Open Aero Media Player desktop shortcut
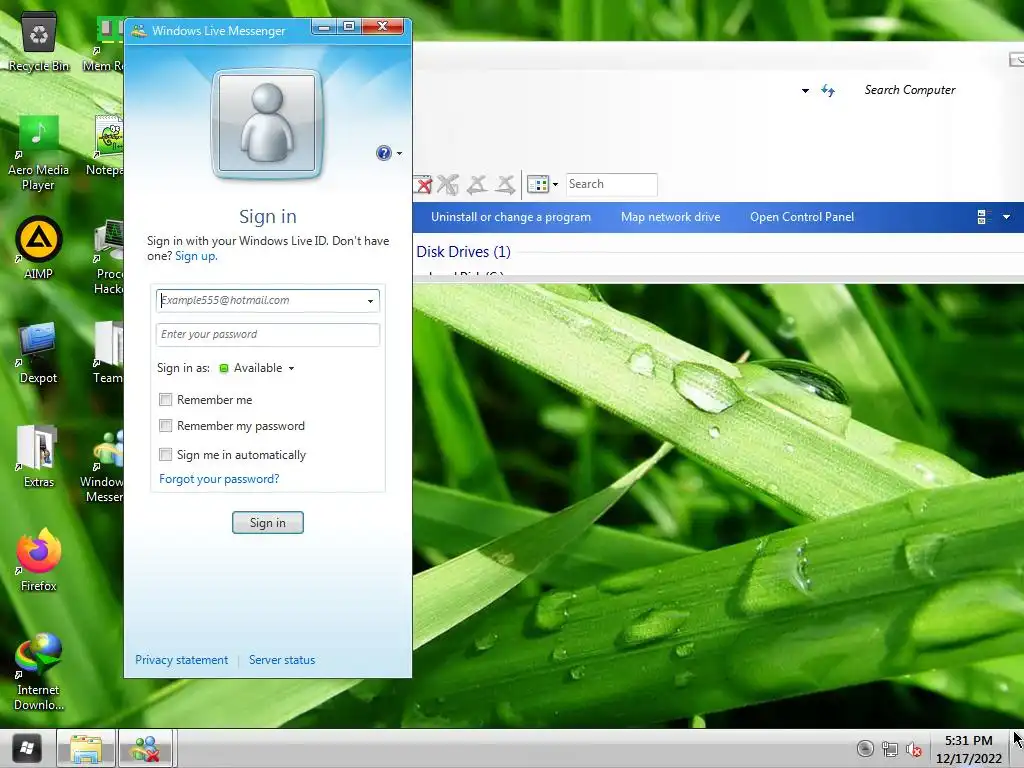1024x768 pixels. pyautogui.click(x=39, y=153)
